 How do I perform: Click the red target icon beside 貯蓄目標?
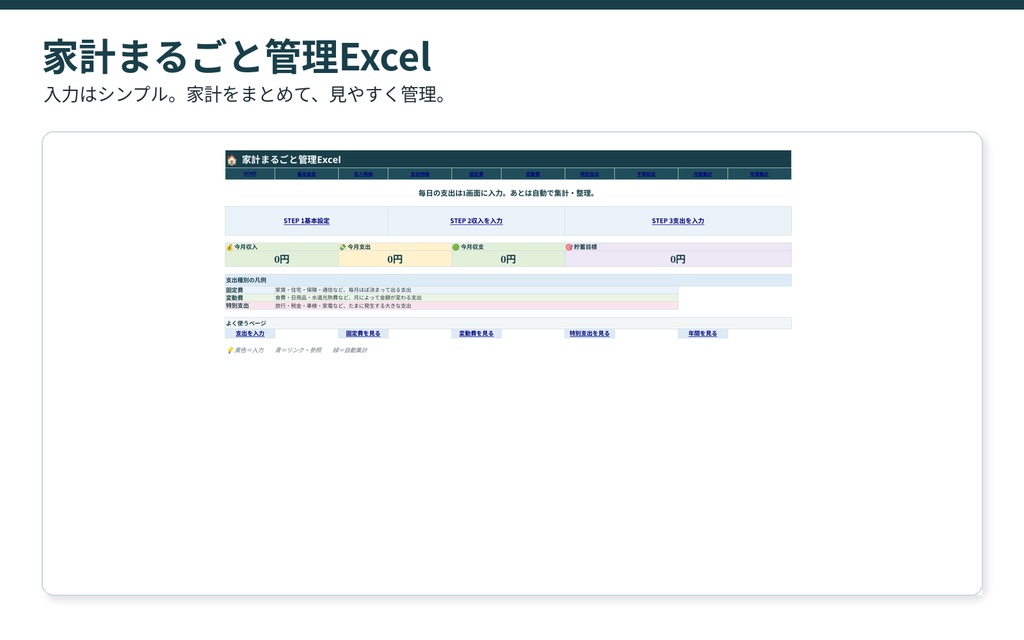coord(569,247)
